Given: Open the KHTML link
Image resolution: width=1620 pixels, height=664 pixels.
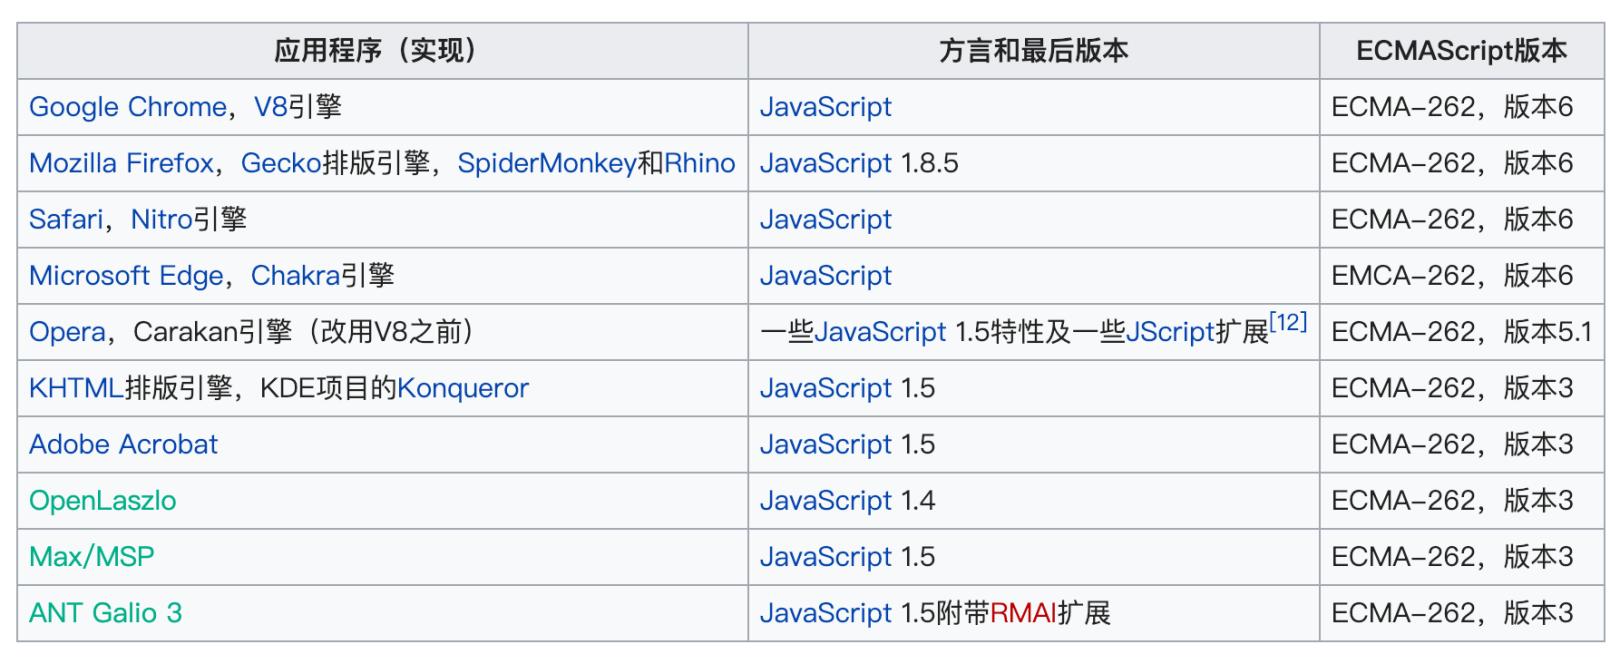Looking at the screenshot, I should click(x=76, y=387).
